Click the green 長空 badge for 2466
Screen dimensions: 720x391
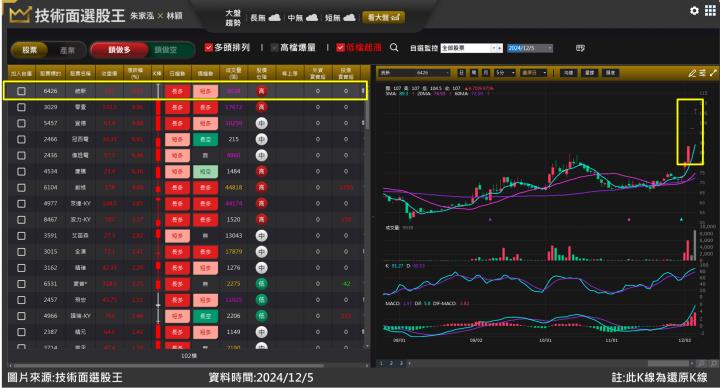click(x=205, y=139)
